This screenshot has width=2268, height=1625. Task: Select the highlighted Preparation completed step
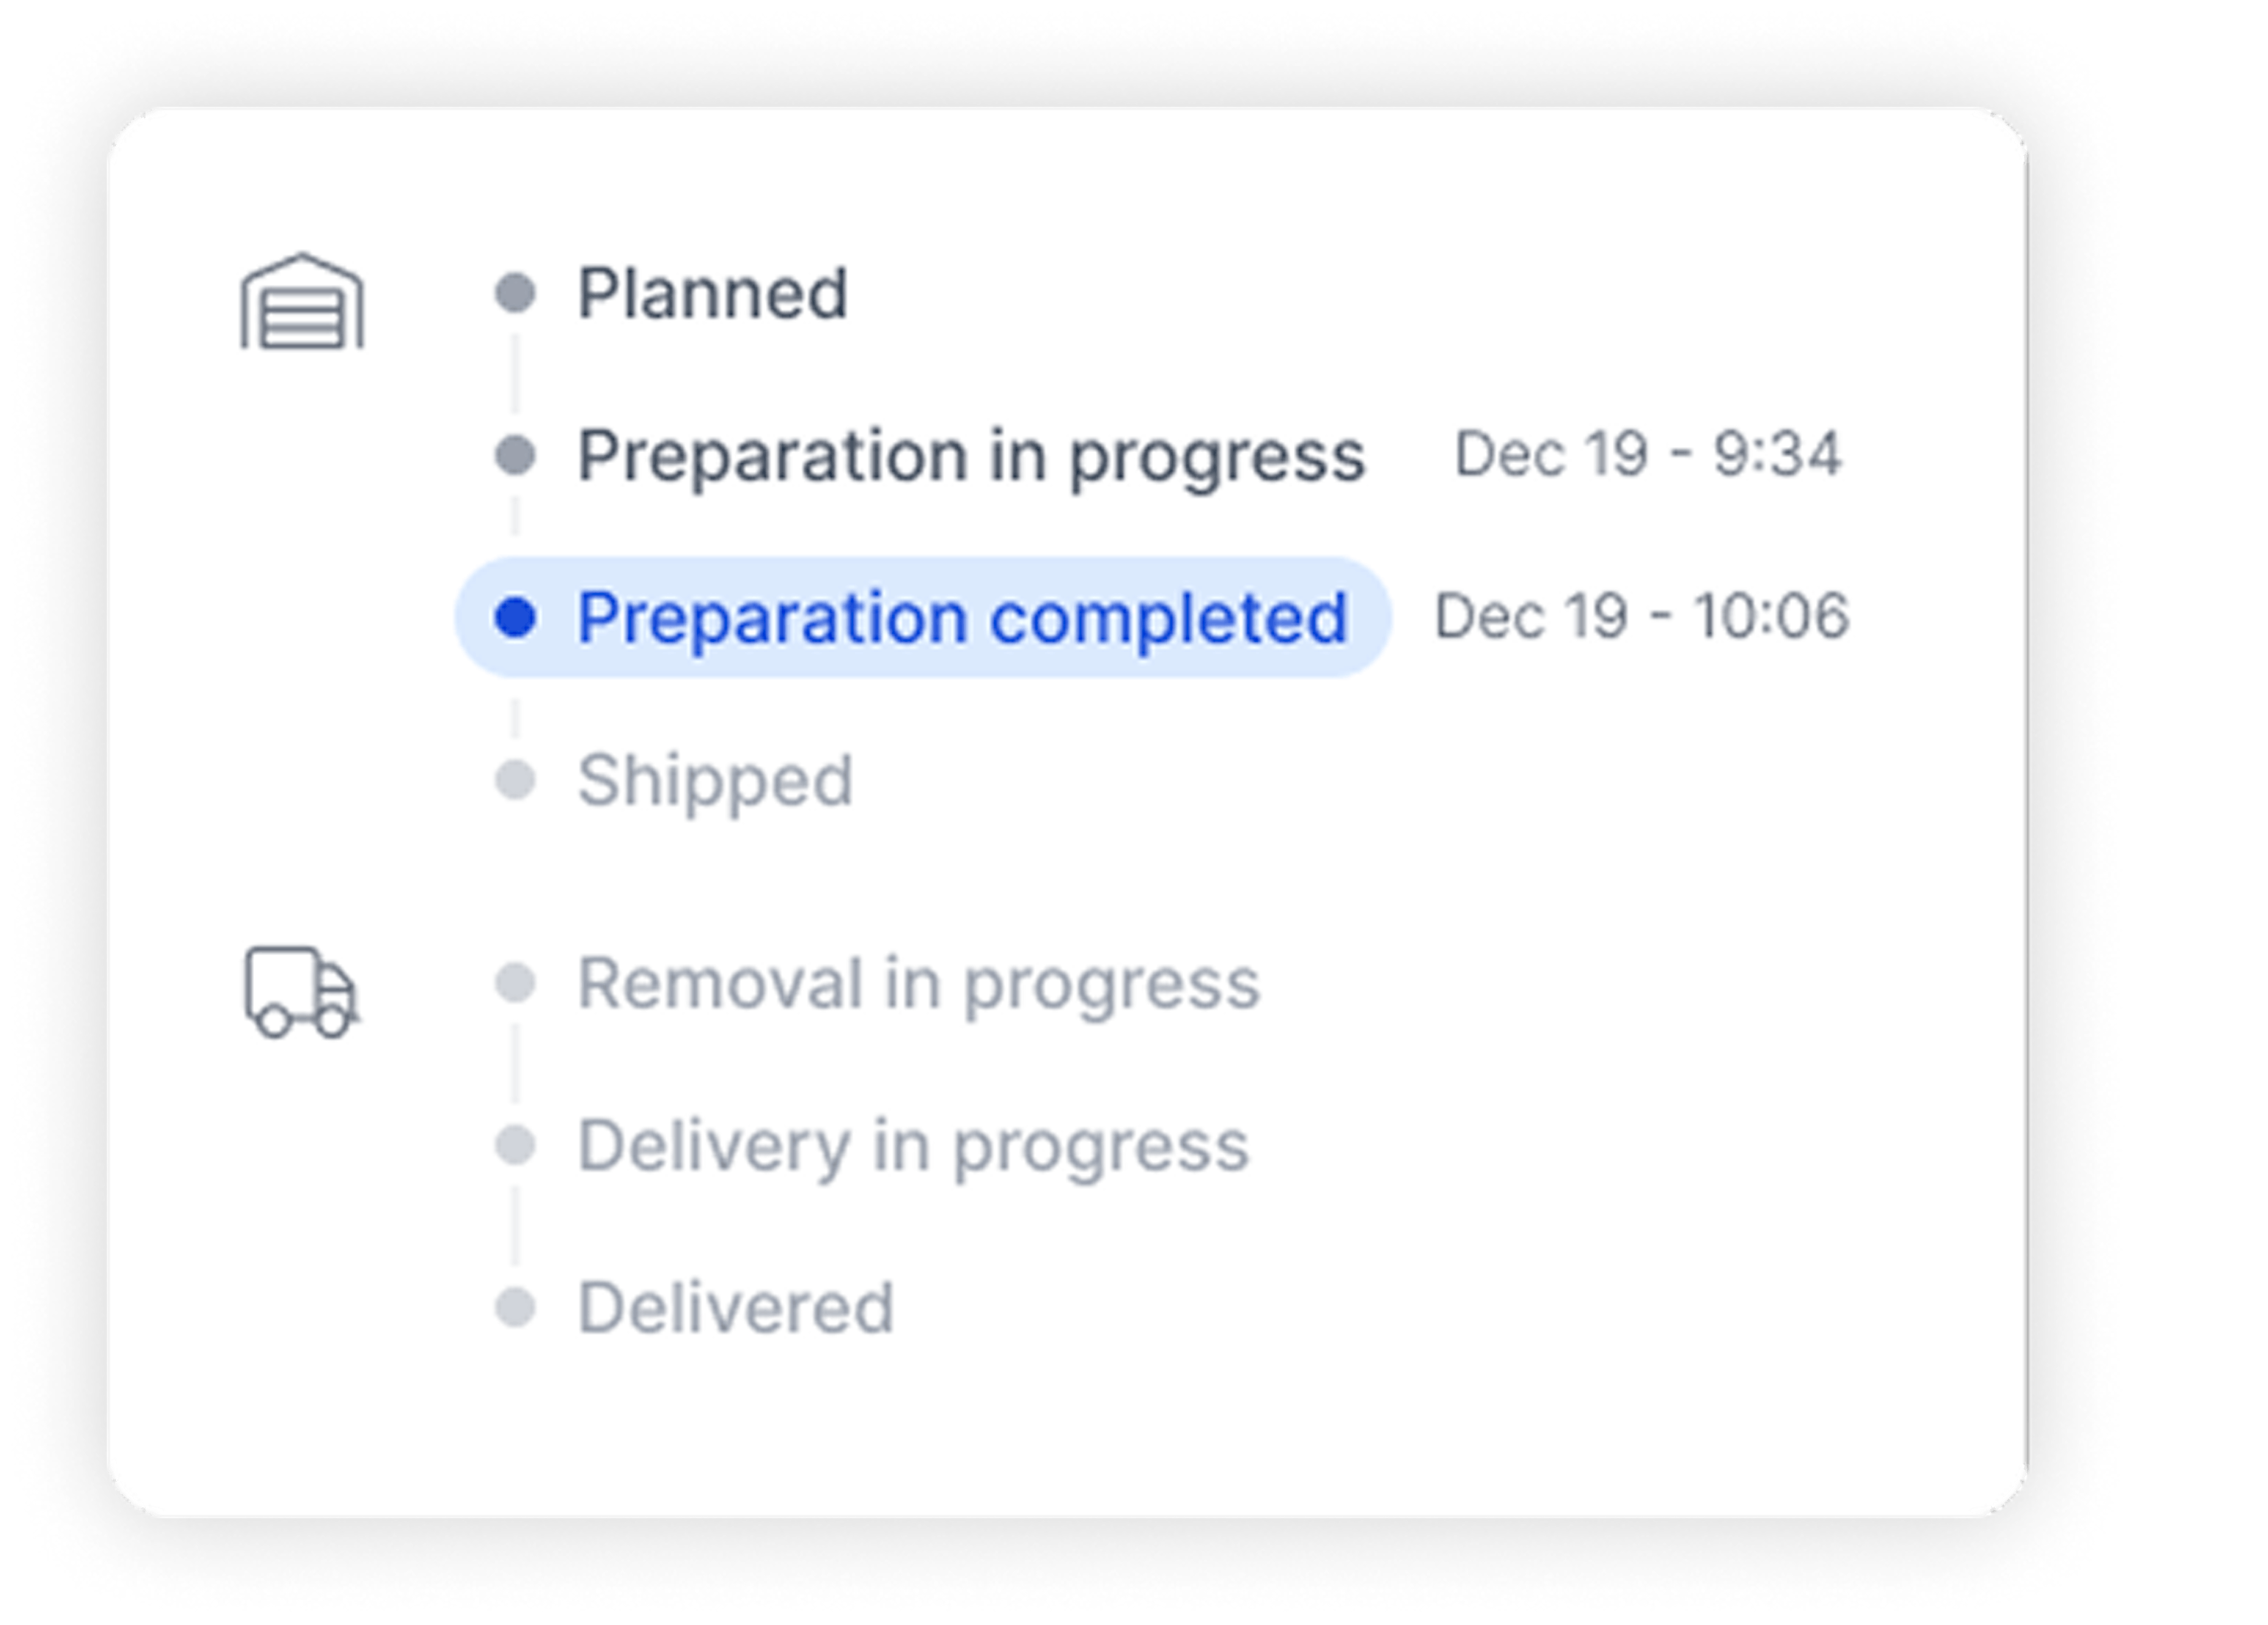click(x=923, y=617)
